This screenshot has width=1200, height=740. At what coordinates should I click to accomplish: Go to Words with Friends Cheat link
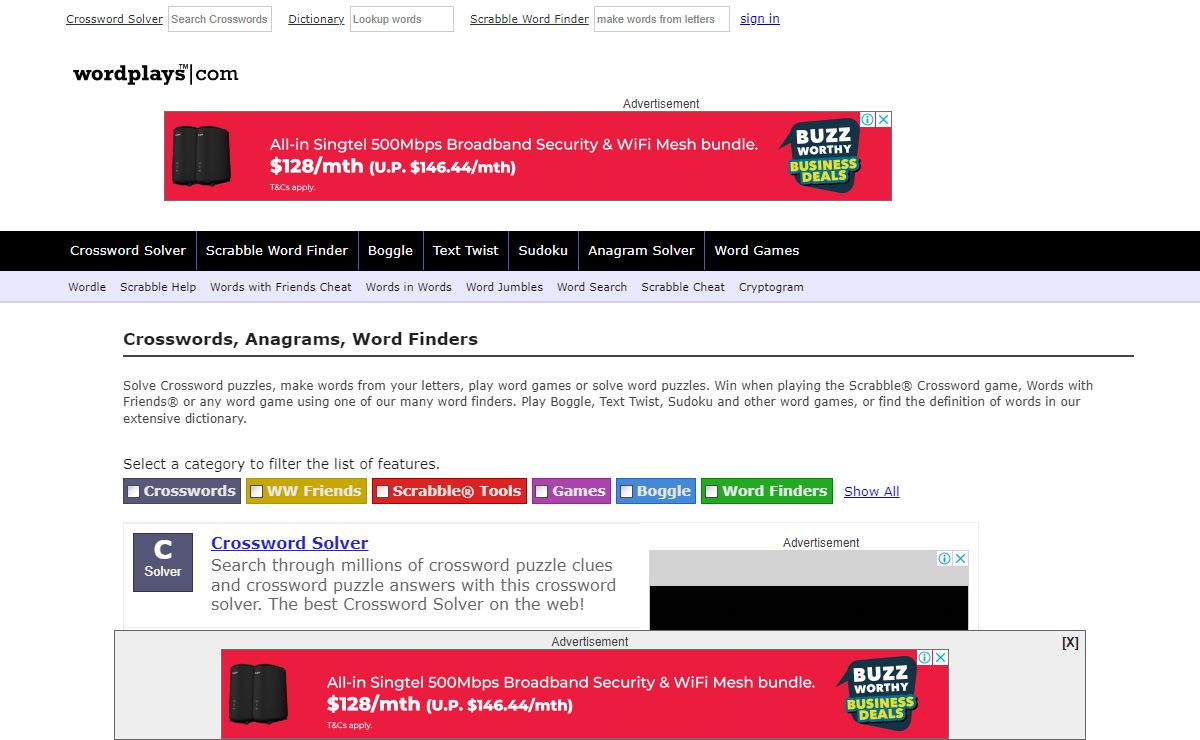coord(281,287)
